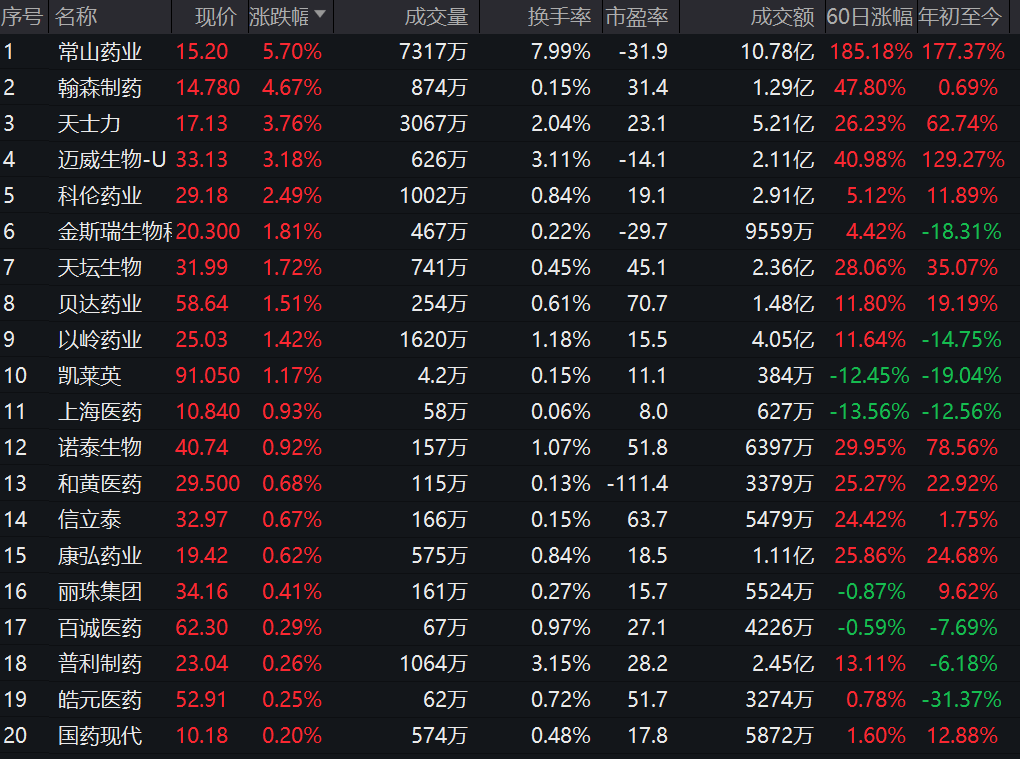
Task: Select the 凯莱英 stock name
Action: pos(89,375)
